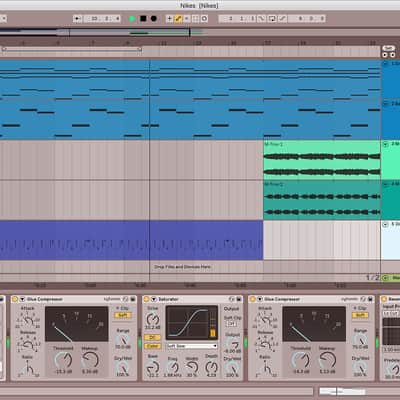Turn off the Glue Compressor before Saturator
Viewport: 400px width, 400px height.
click(15, 299)
